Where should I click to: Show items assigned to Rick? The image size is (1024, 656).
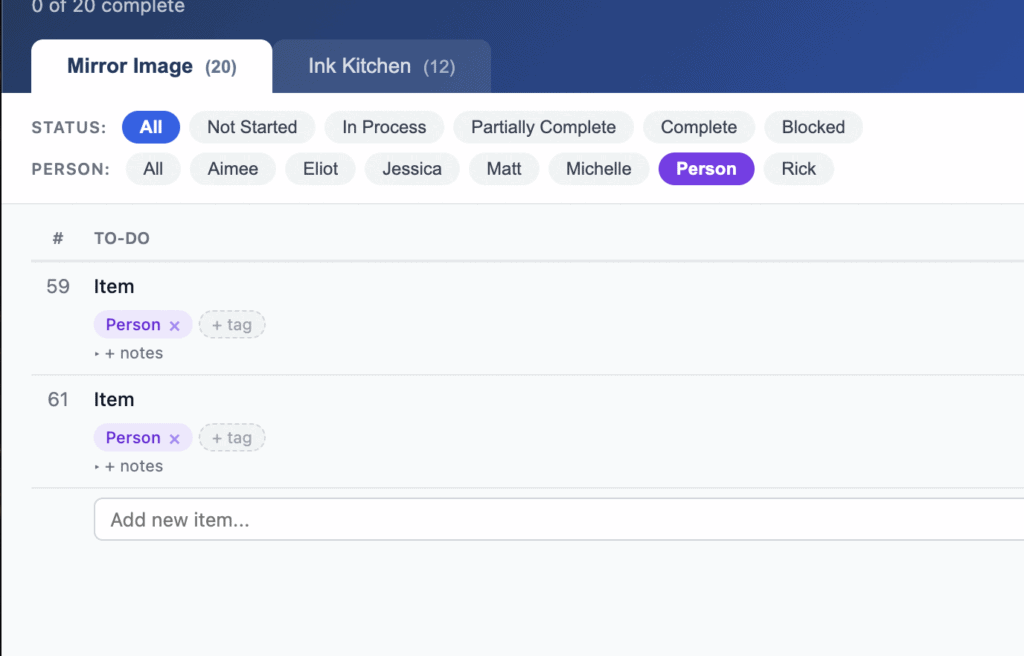coord(798,169)
